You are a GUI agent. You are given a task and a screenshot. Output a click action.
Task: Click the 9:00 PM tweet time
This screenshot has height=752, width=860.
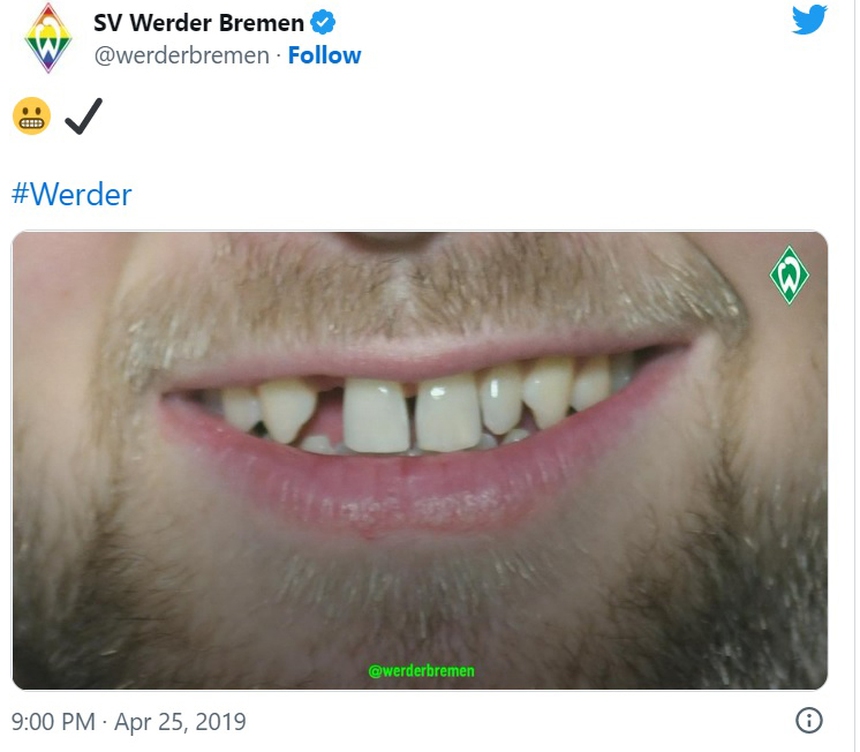click(x=53, y=721)
